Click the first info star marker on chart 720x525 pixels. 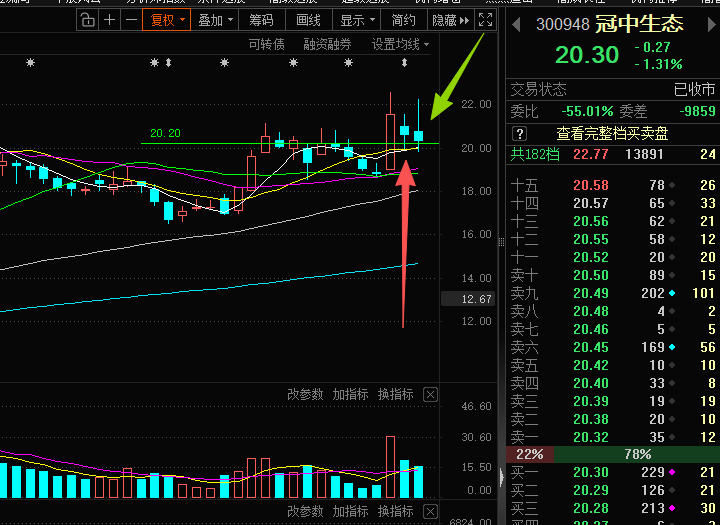pyautogui.click(x=30, y=62)
